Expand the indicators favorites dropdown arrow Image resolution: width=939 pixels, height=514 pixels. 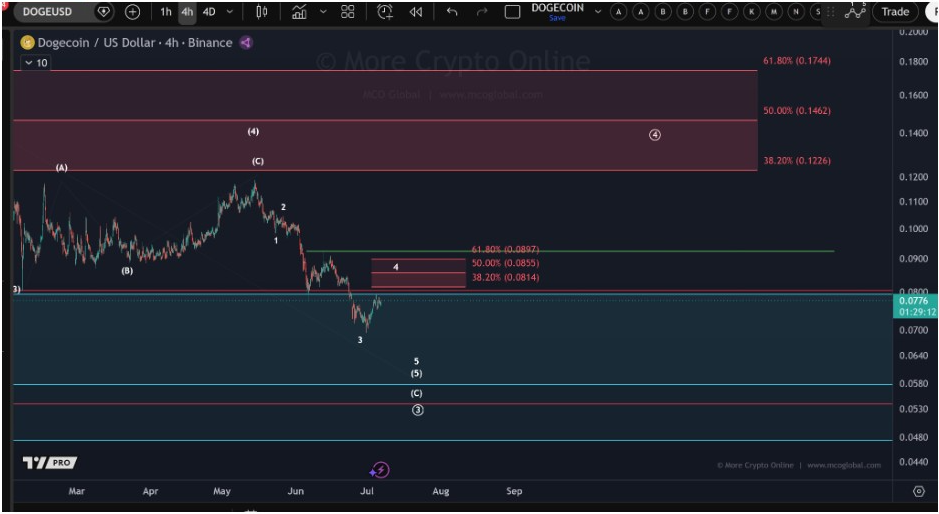[323, 11]
